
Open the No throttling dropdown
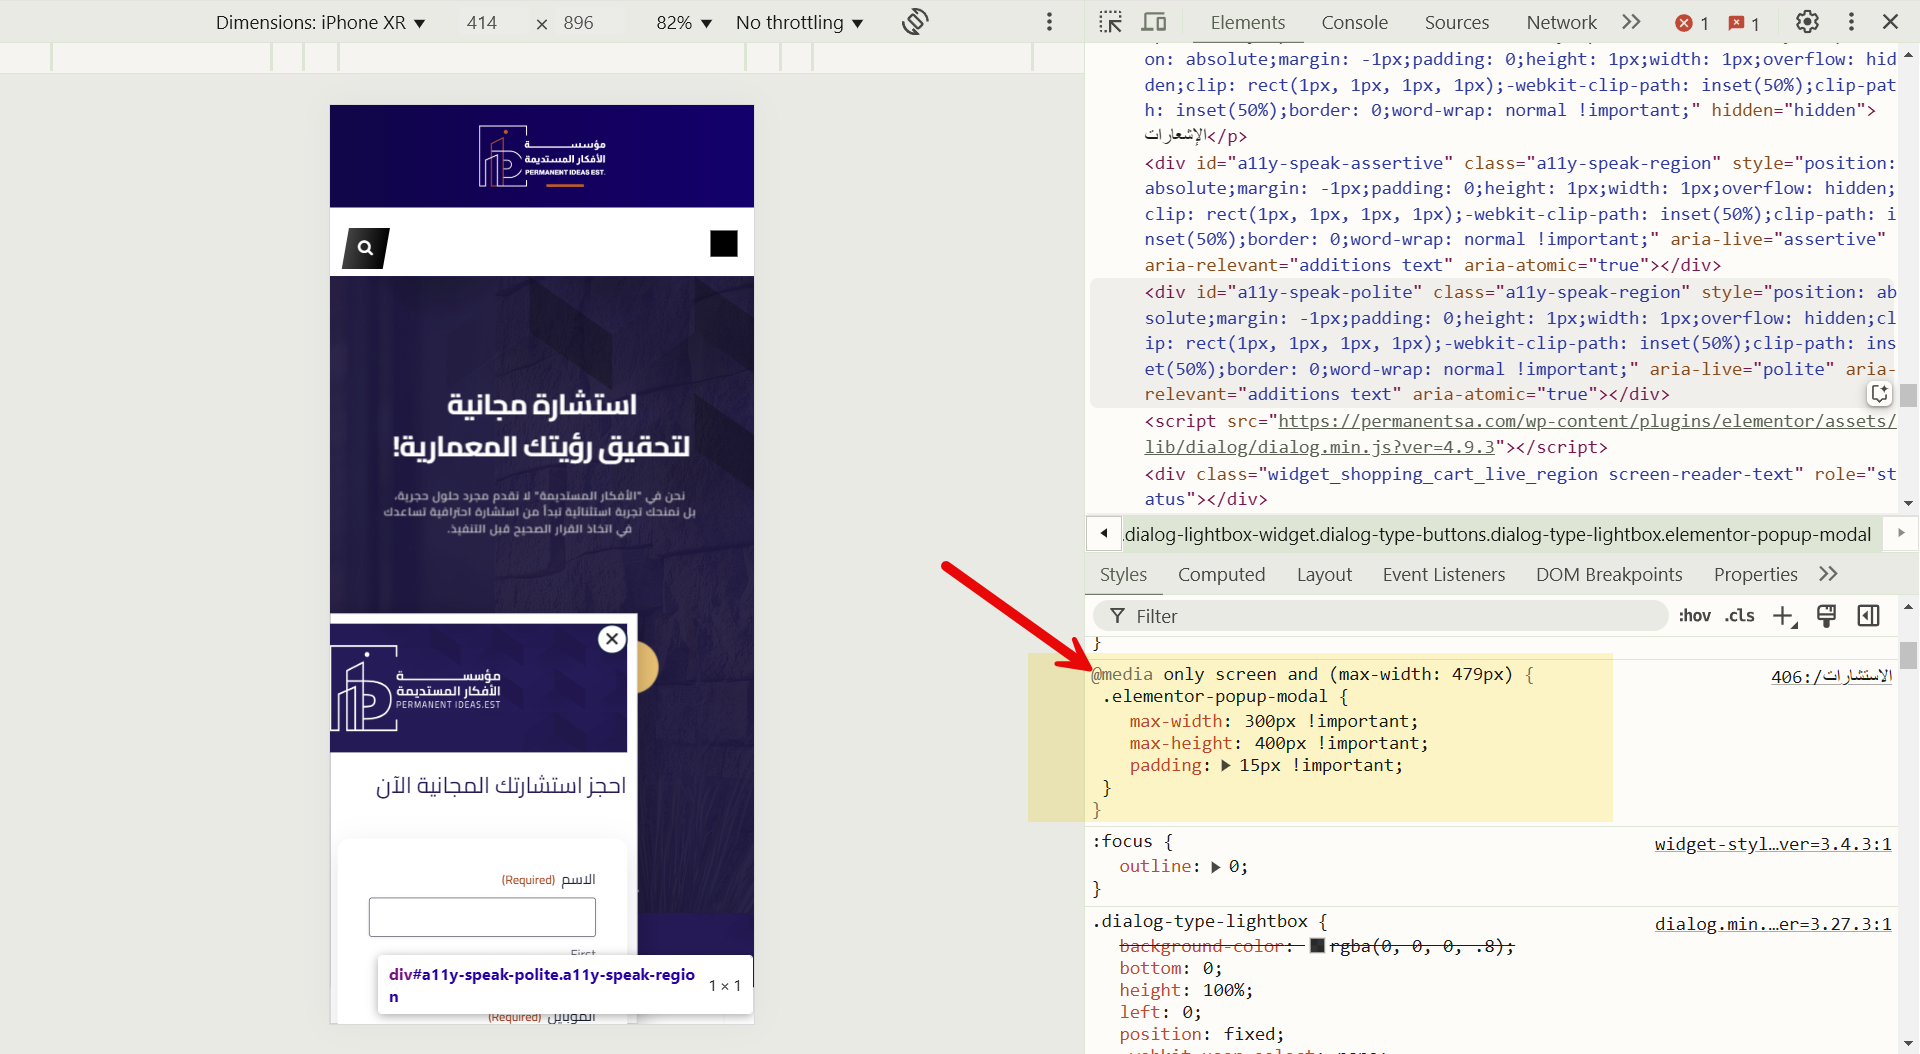point(799,22)
